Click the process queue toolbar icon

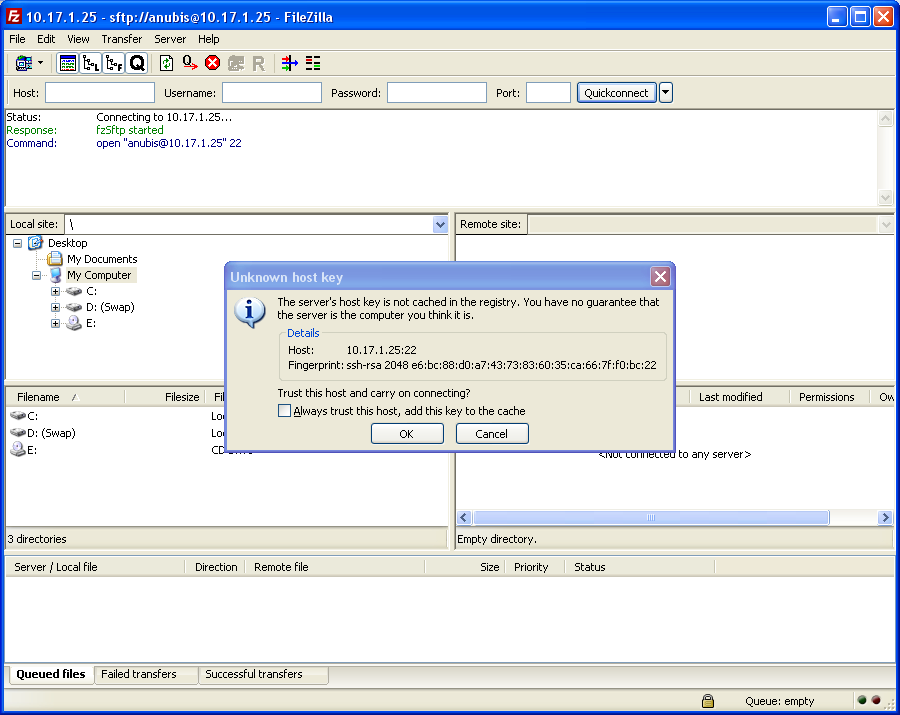point(190,63)
